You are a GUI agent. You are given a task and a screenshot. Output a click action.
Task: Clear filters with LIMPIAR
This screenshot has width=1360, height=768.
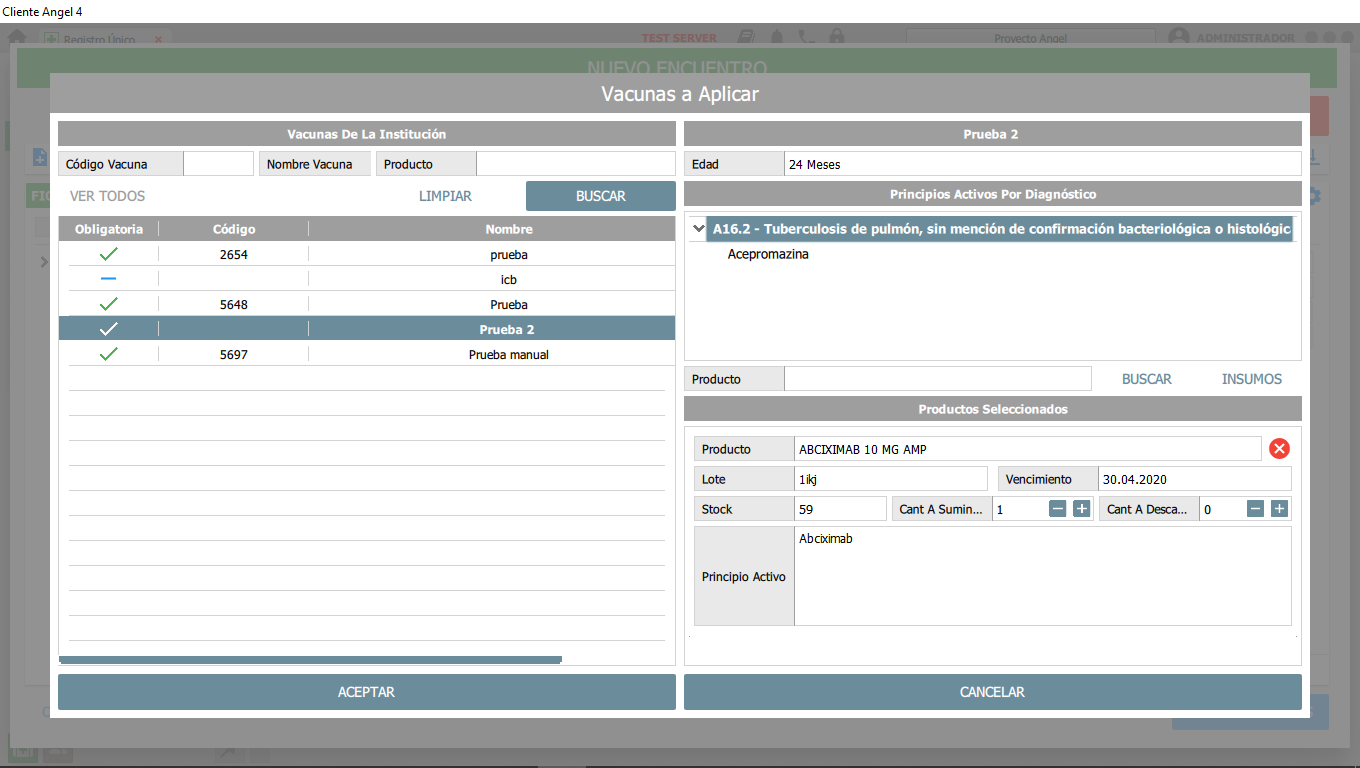(445, 196)
